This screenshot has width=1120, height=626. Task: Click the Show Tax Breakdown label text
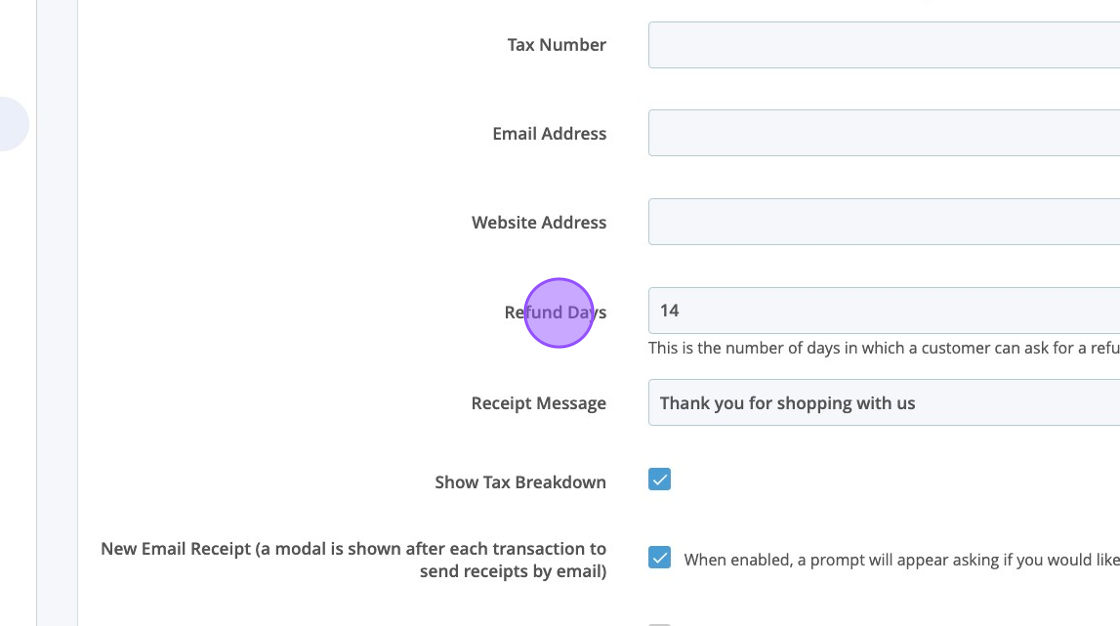[520, 483]
